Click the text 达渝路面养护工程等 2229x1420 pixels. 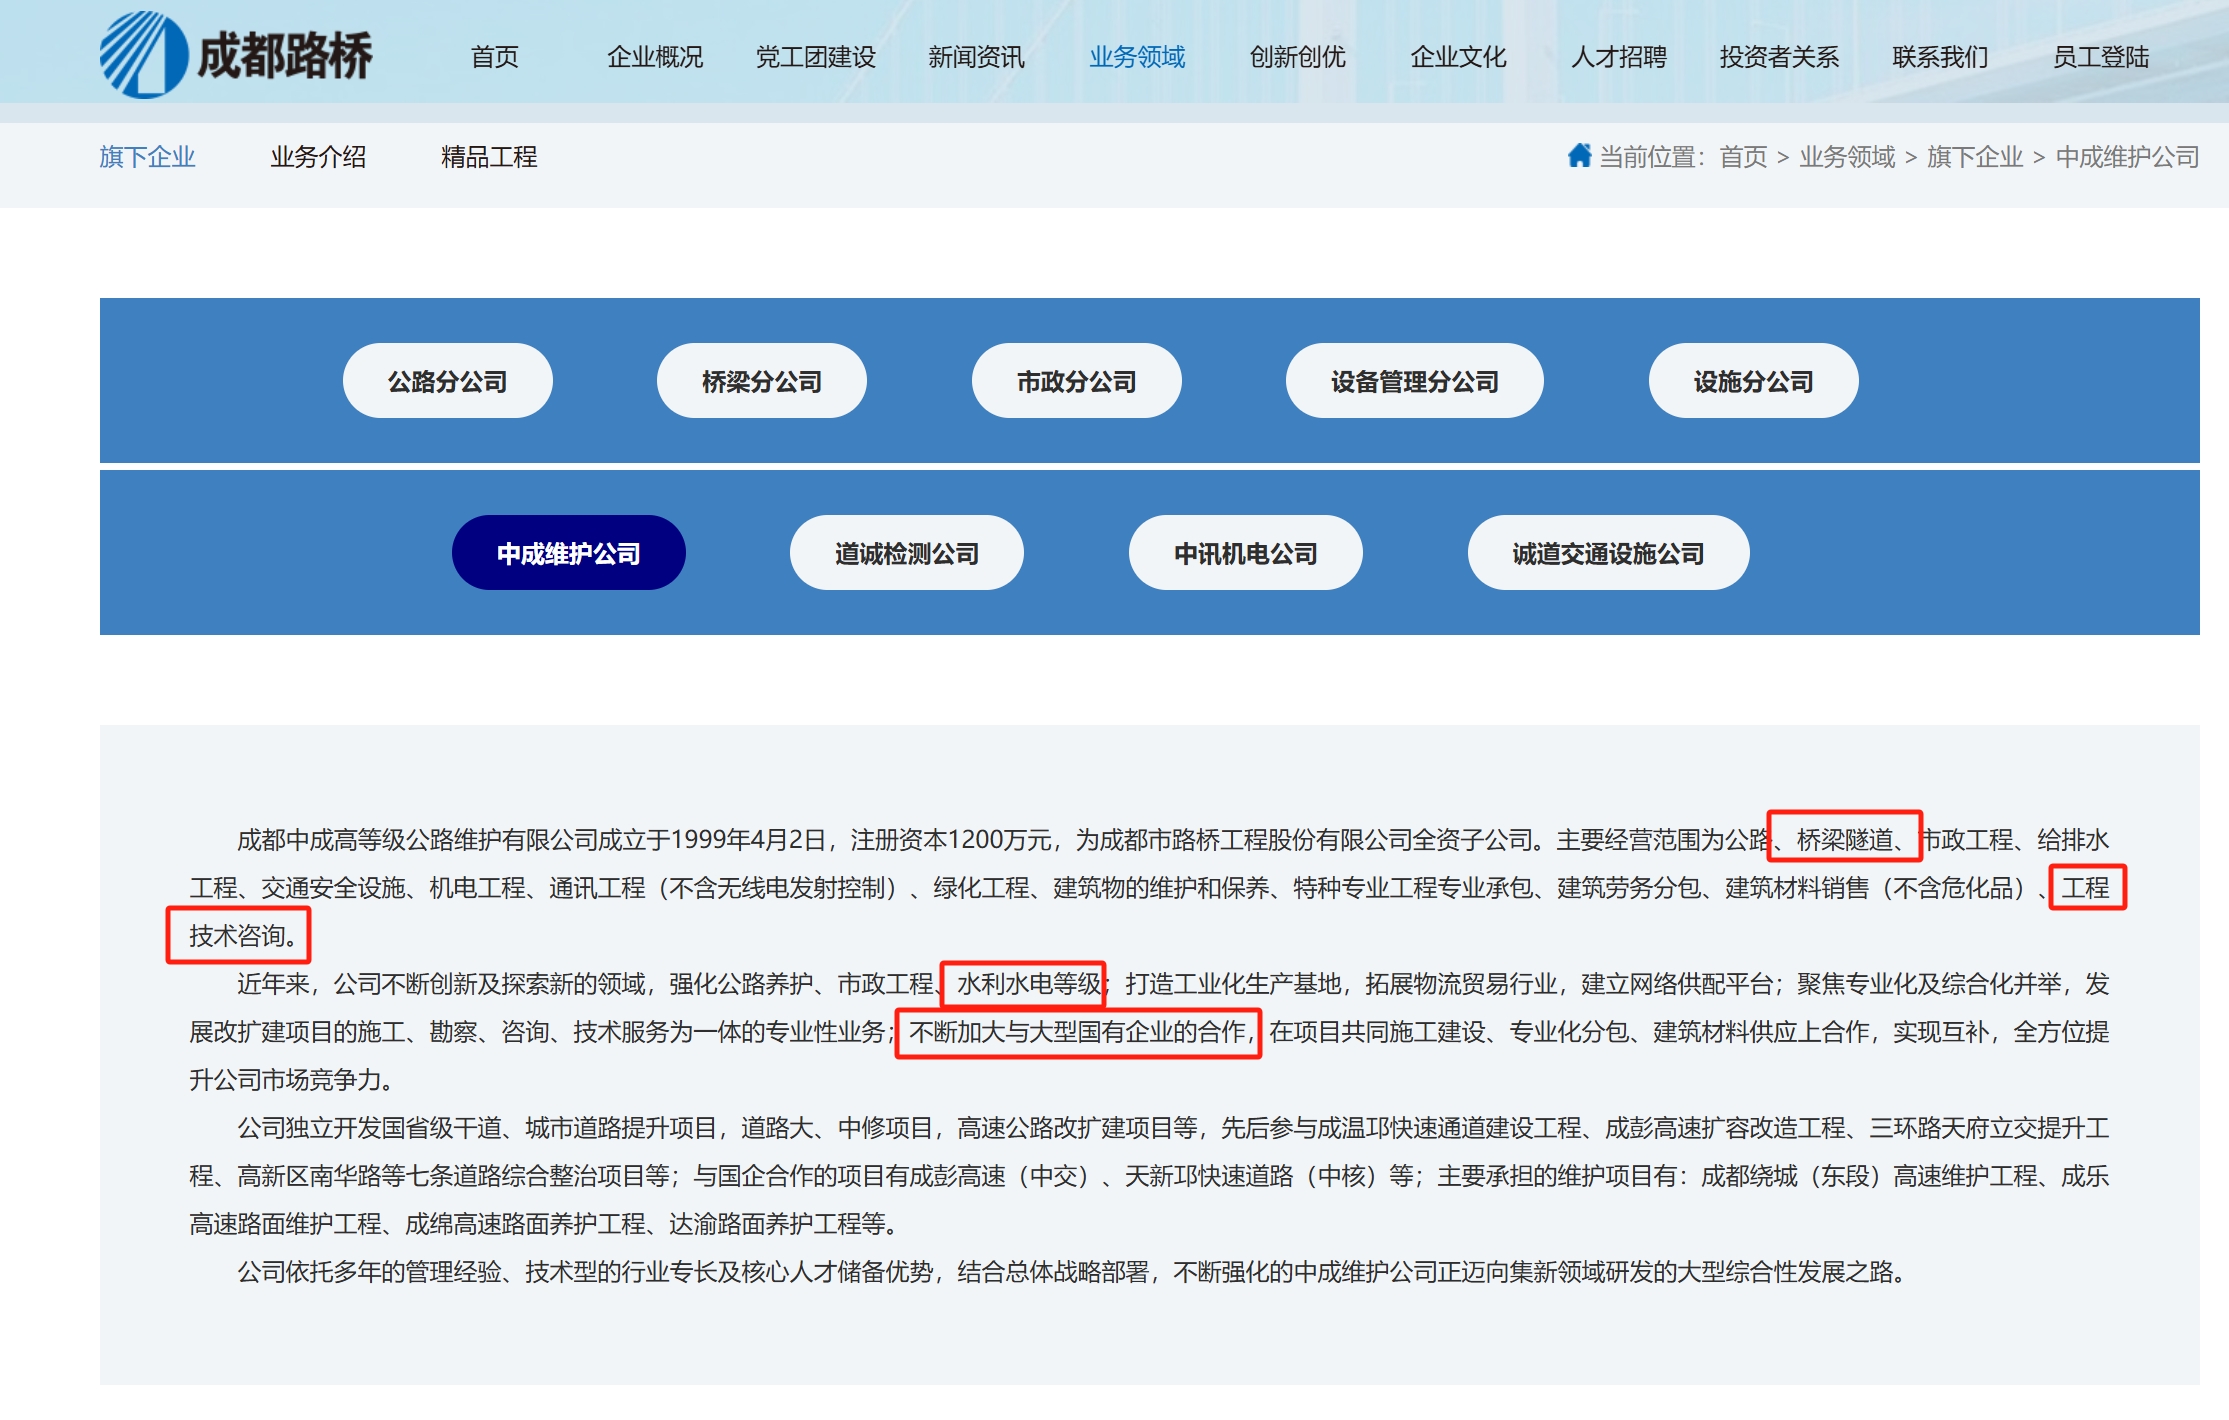777,1224
